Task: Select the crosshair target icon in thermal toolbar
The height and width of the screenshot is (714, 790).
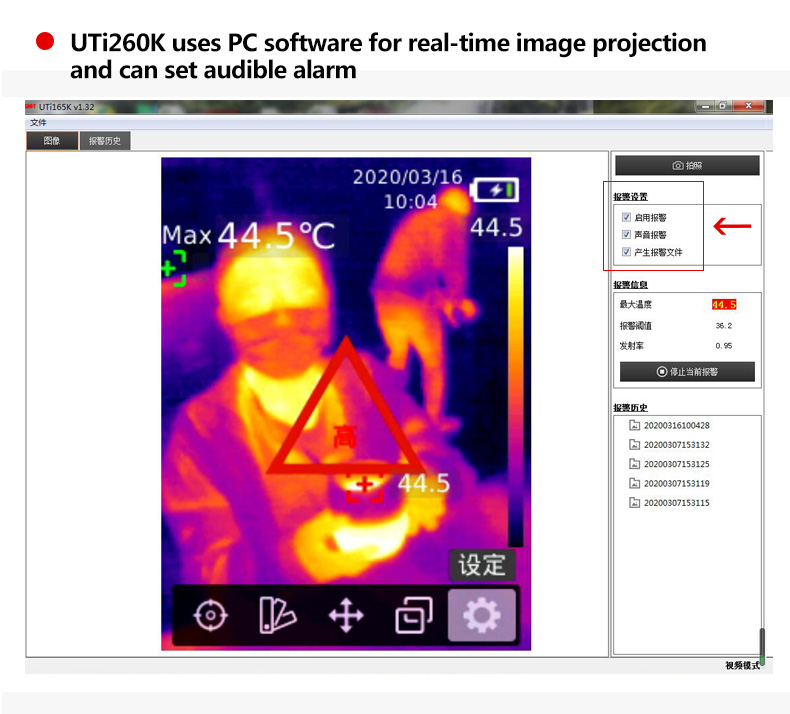Action: 211,615
